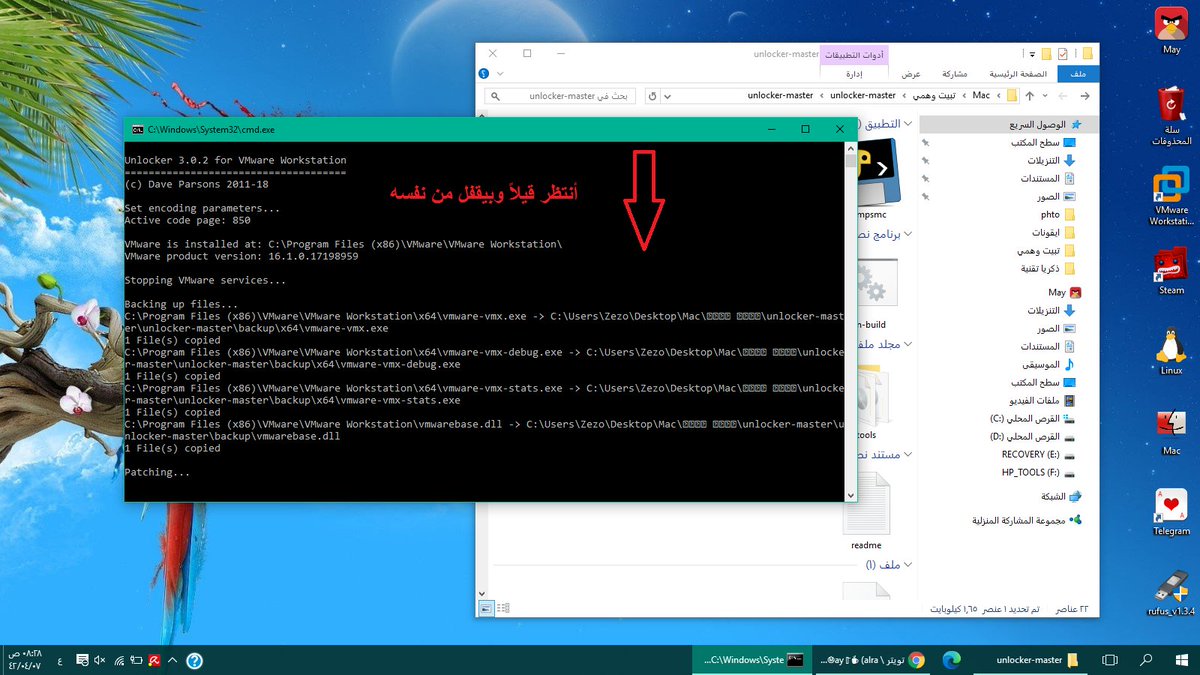Collapse the التطبيق application group header
Viewport: 1200px width, 675px height.
[x=909, y=124]
